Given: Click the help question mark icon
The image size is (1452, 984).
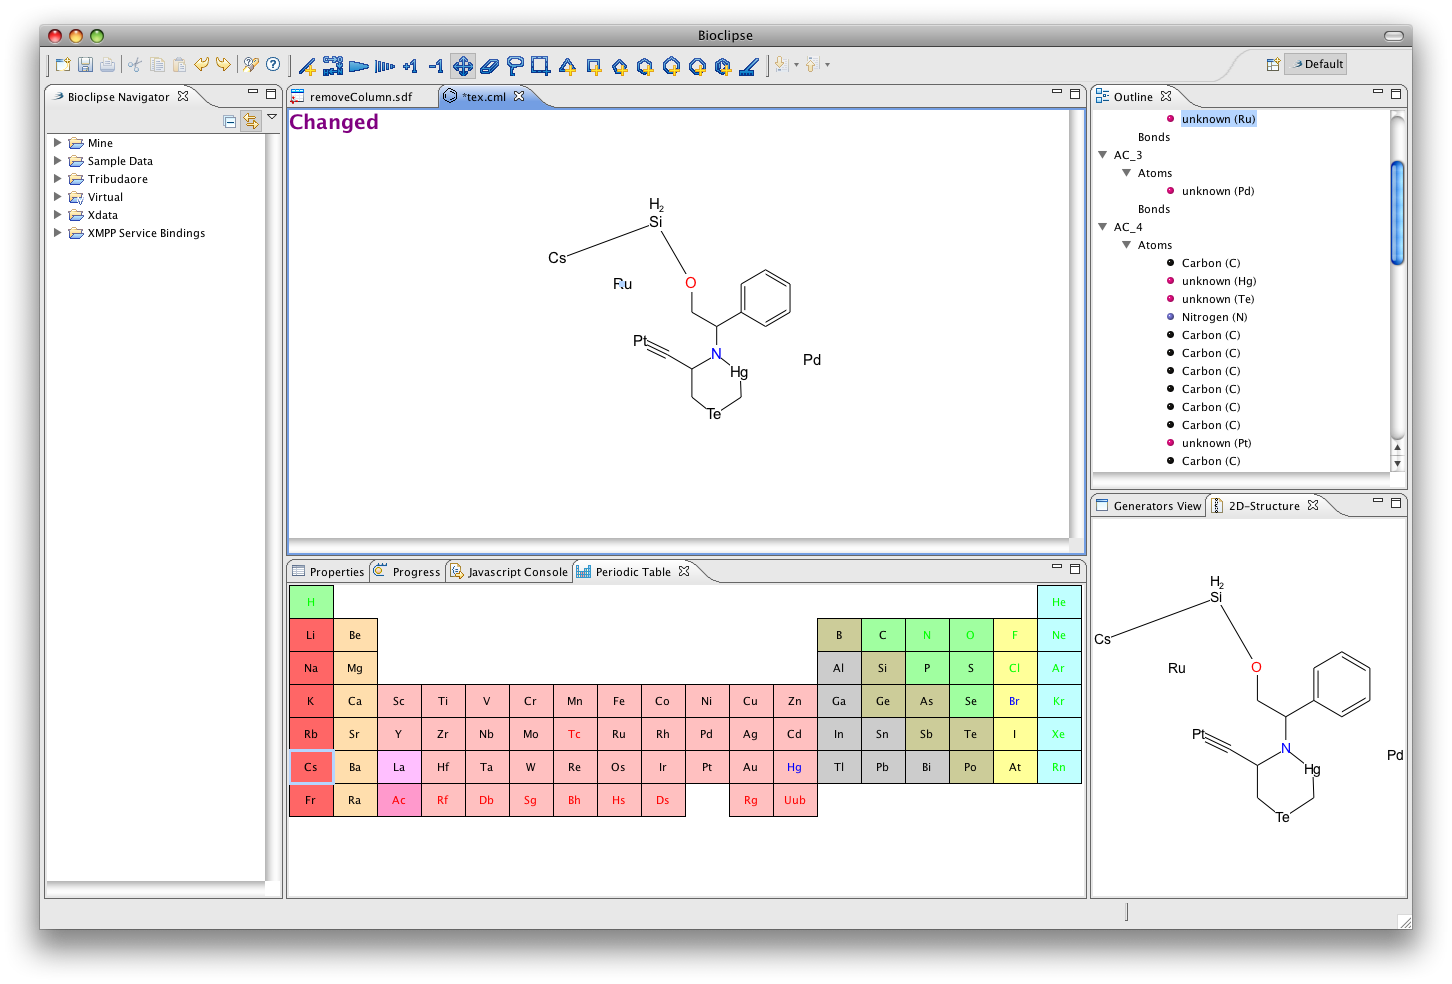Looking at the screenshot, I should click(273, 64).
